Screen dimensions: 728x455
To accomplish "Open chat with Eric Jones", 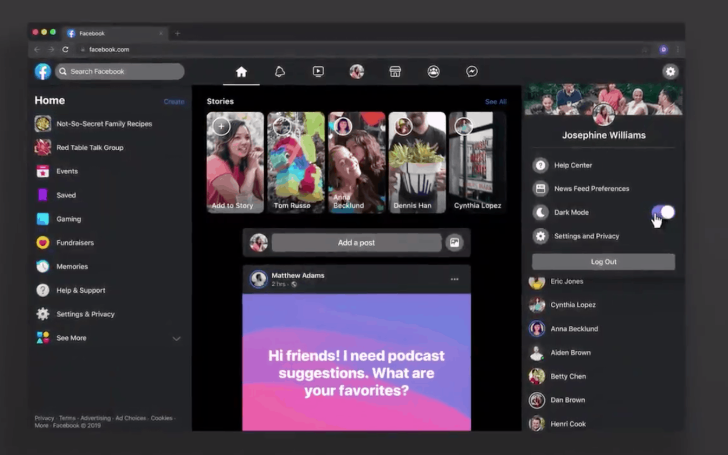I will click(567, 281).
